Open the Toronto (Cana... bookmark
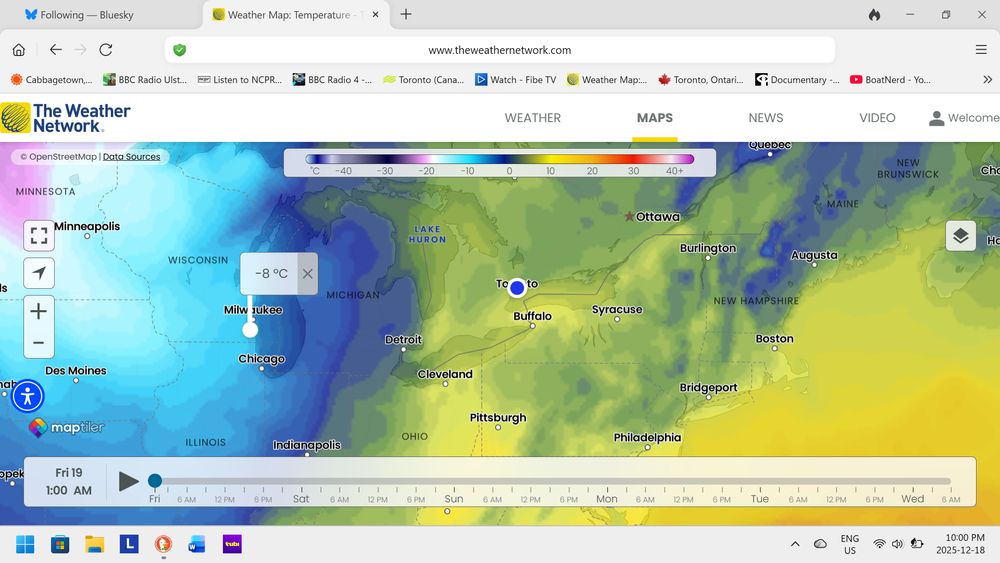 [423, 80]
